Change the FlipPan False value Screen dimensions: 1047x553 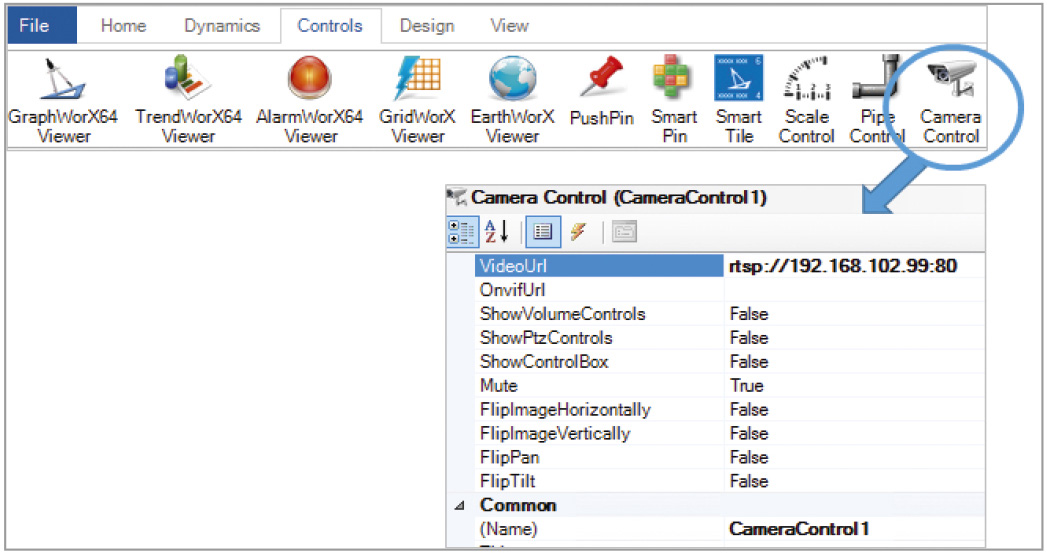click(854, 457)
